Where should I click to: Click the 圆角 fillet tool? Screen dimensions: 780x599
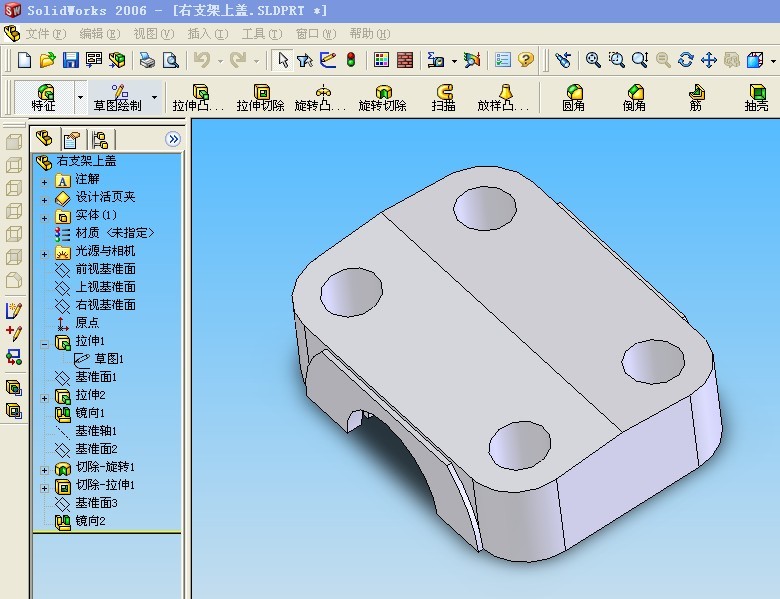tap(574, 98)
